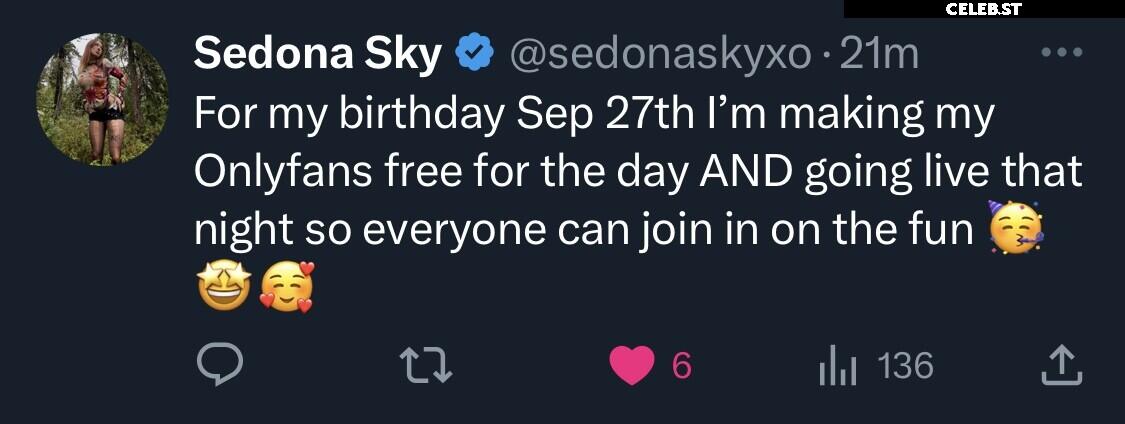
Task: Click the like count number 6
Action: click(682, 367)
